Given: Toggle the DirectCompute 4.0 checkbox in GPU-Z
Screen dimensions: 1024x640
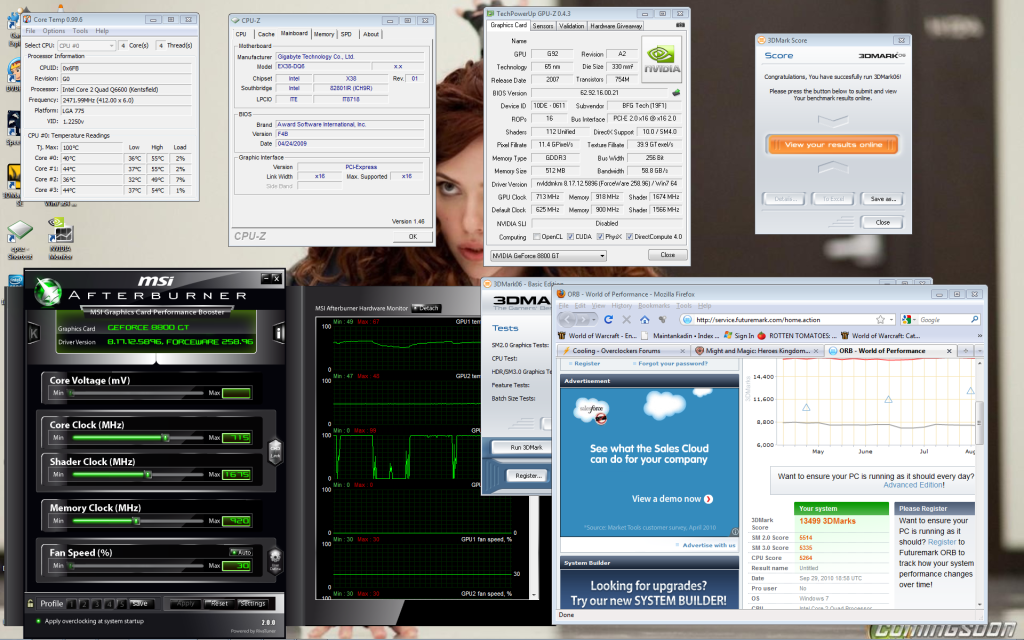Looking at the screenshot, I should coord(630,236).
